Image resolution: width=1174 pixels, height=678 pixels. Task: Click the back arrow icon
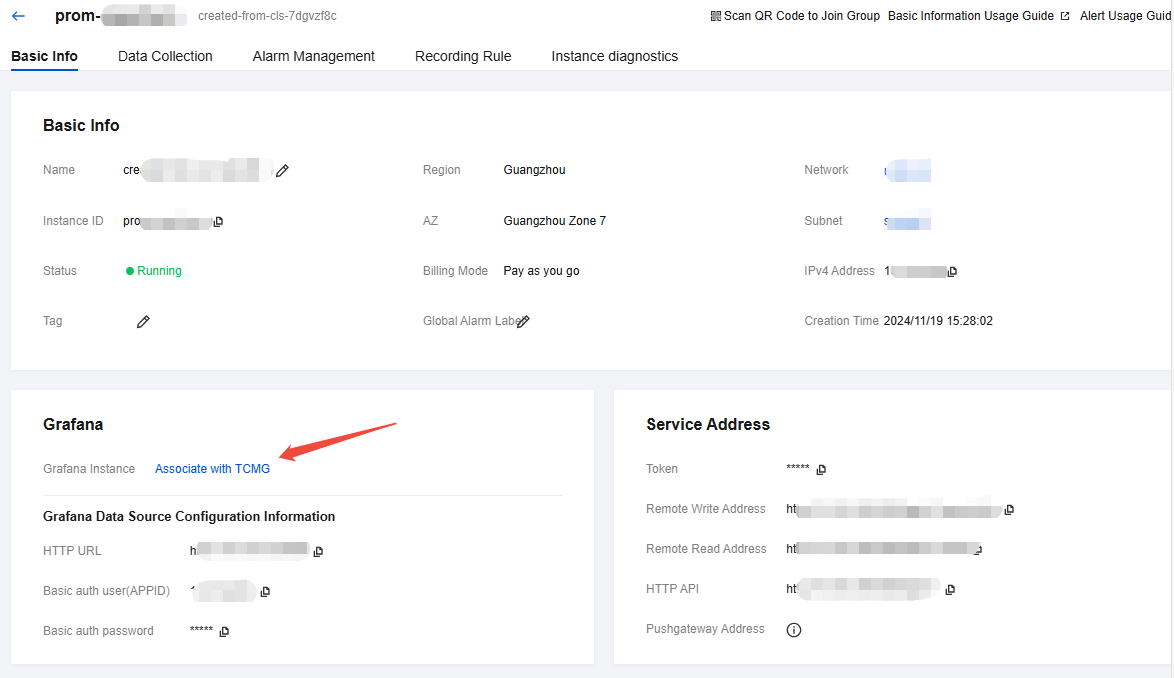point(18,16)
